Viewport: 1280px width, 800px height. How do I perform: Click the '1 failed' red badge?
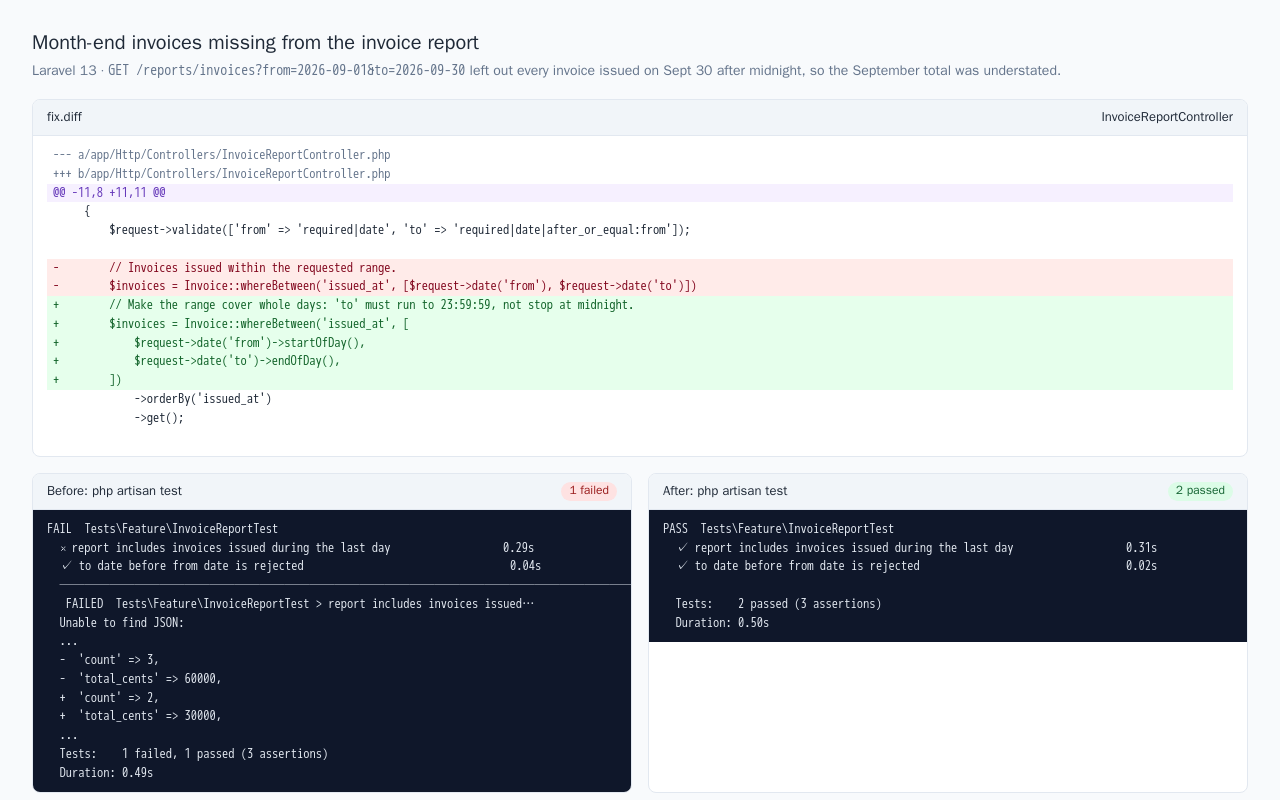589,491
